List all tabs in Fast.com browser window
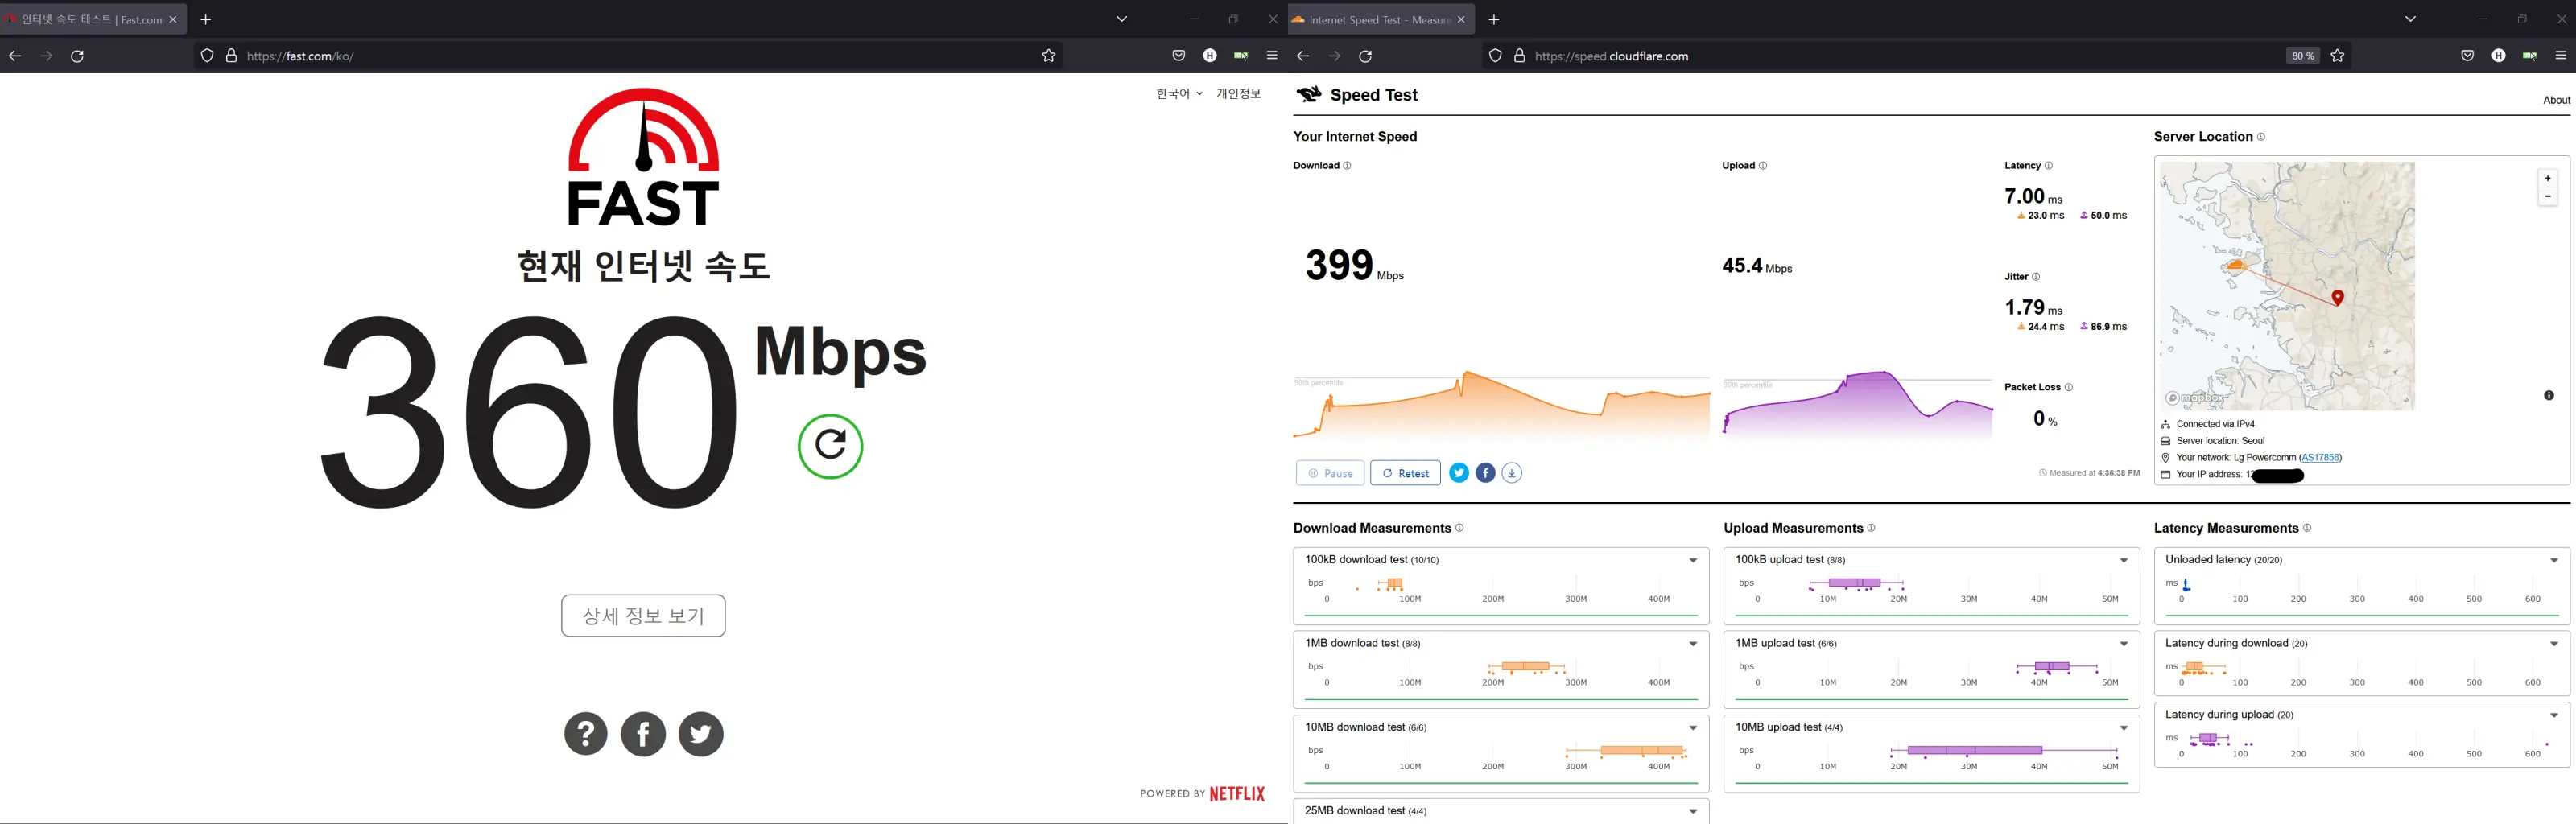Screen dimensions: 2576x824 click(x=1122, y=19)
